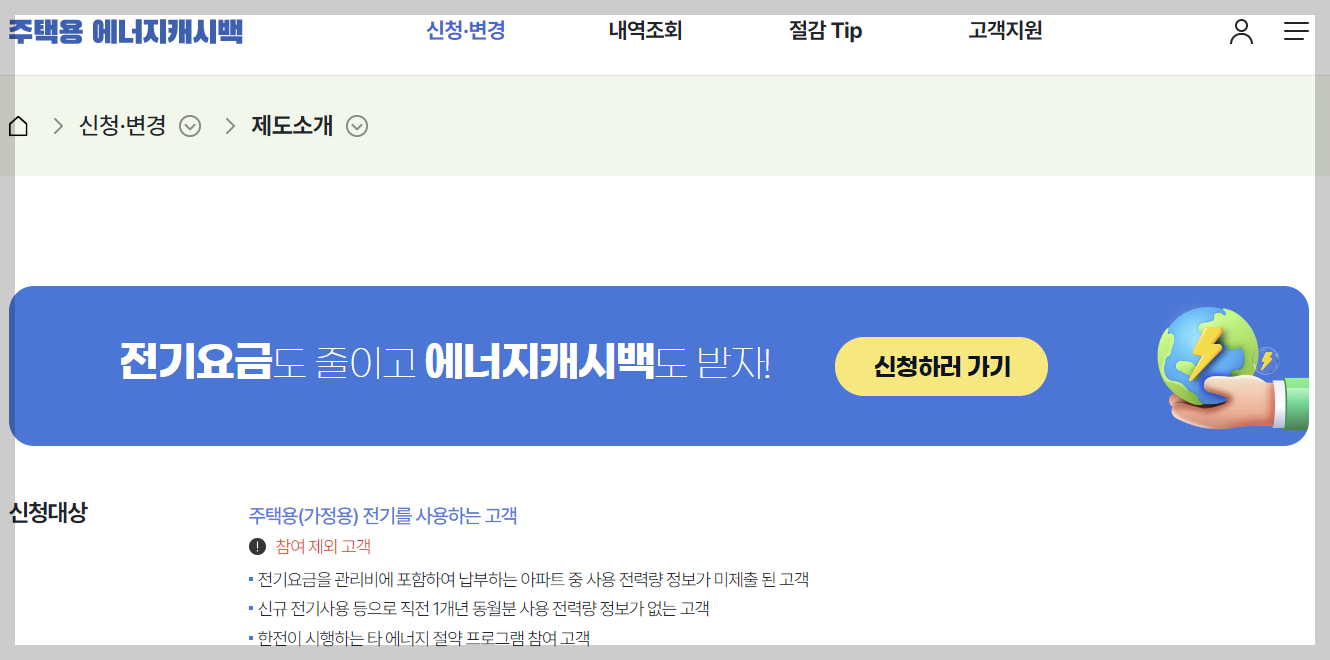Open the 절감 Tip section

[x=824, y=31]
